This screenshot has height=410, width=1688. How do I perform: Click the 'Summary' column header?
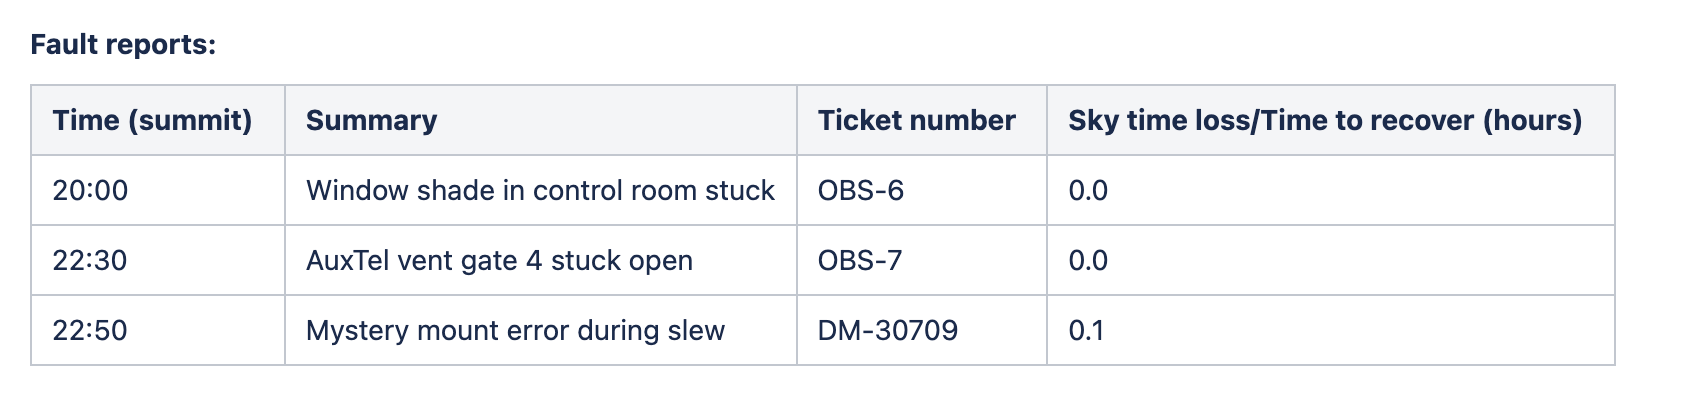tap(371, 121)
